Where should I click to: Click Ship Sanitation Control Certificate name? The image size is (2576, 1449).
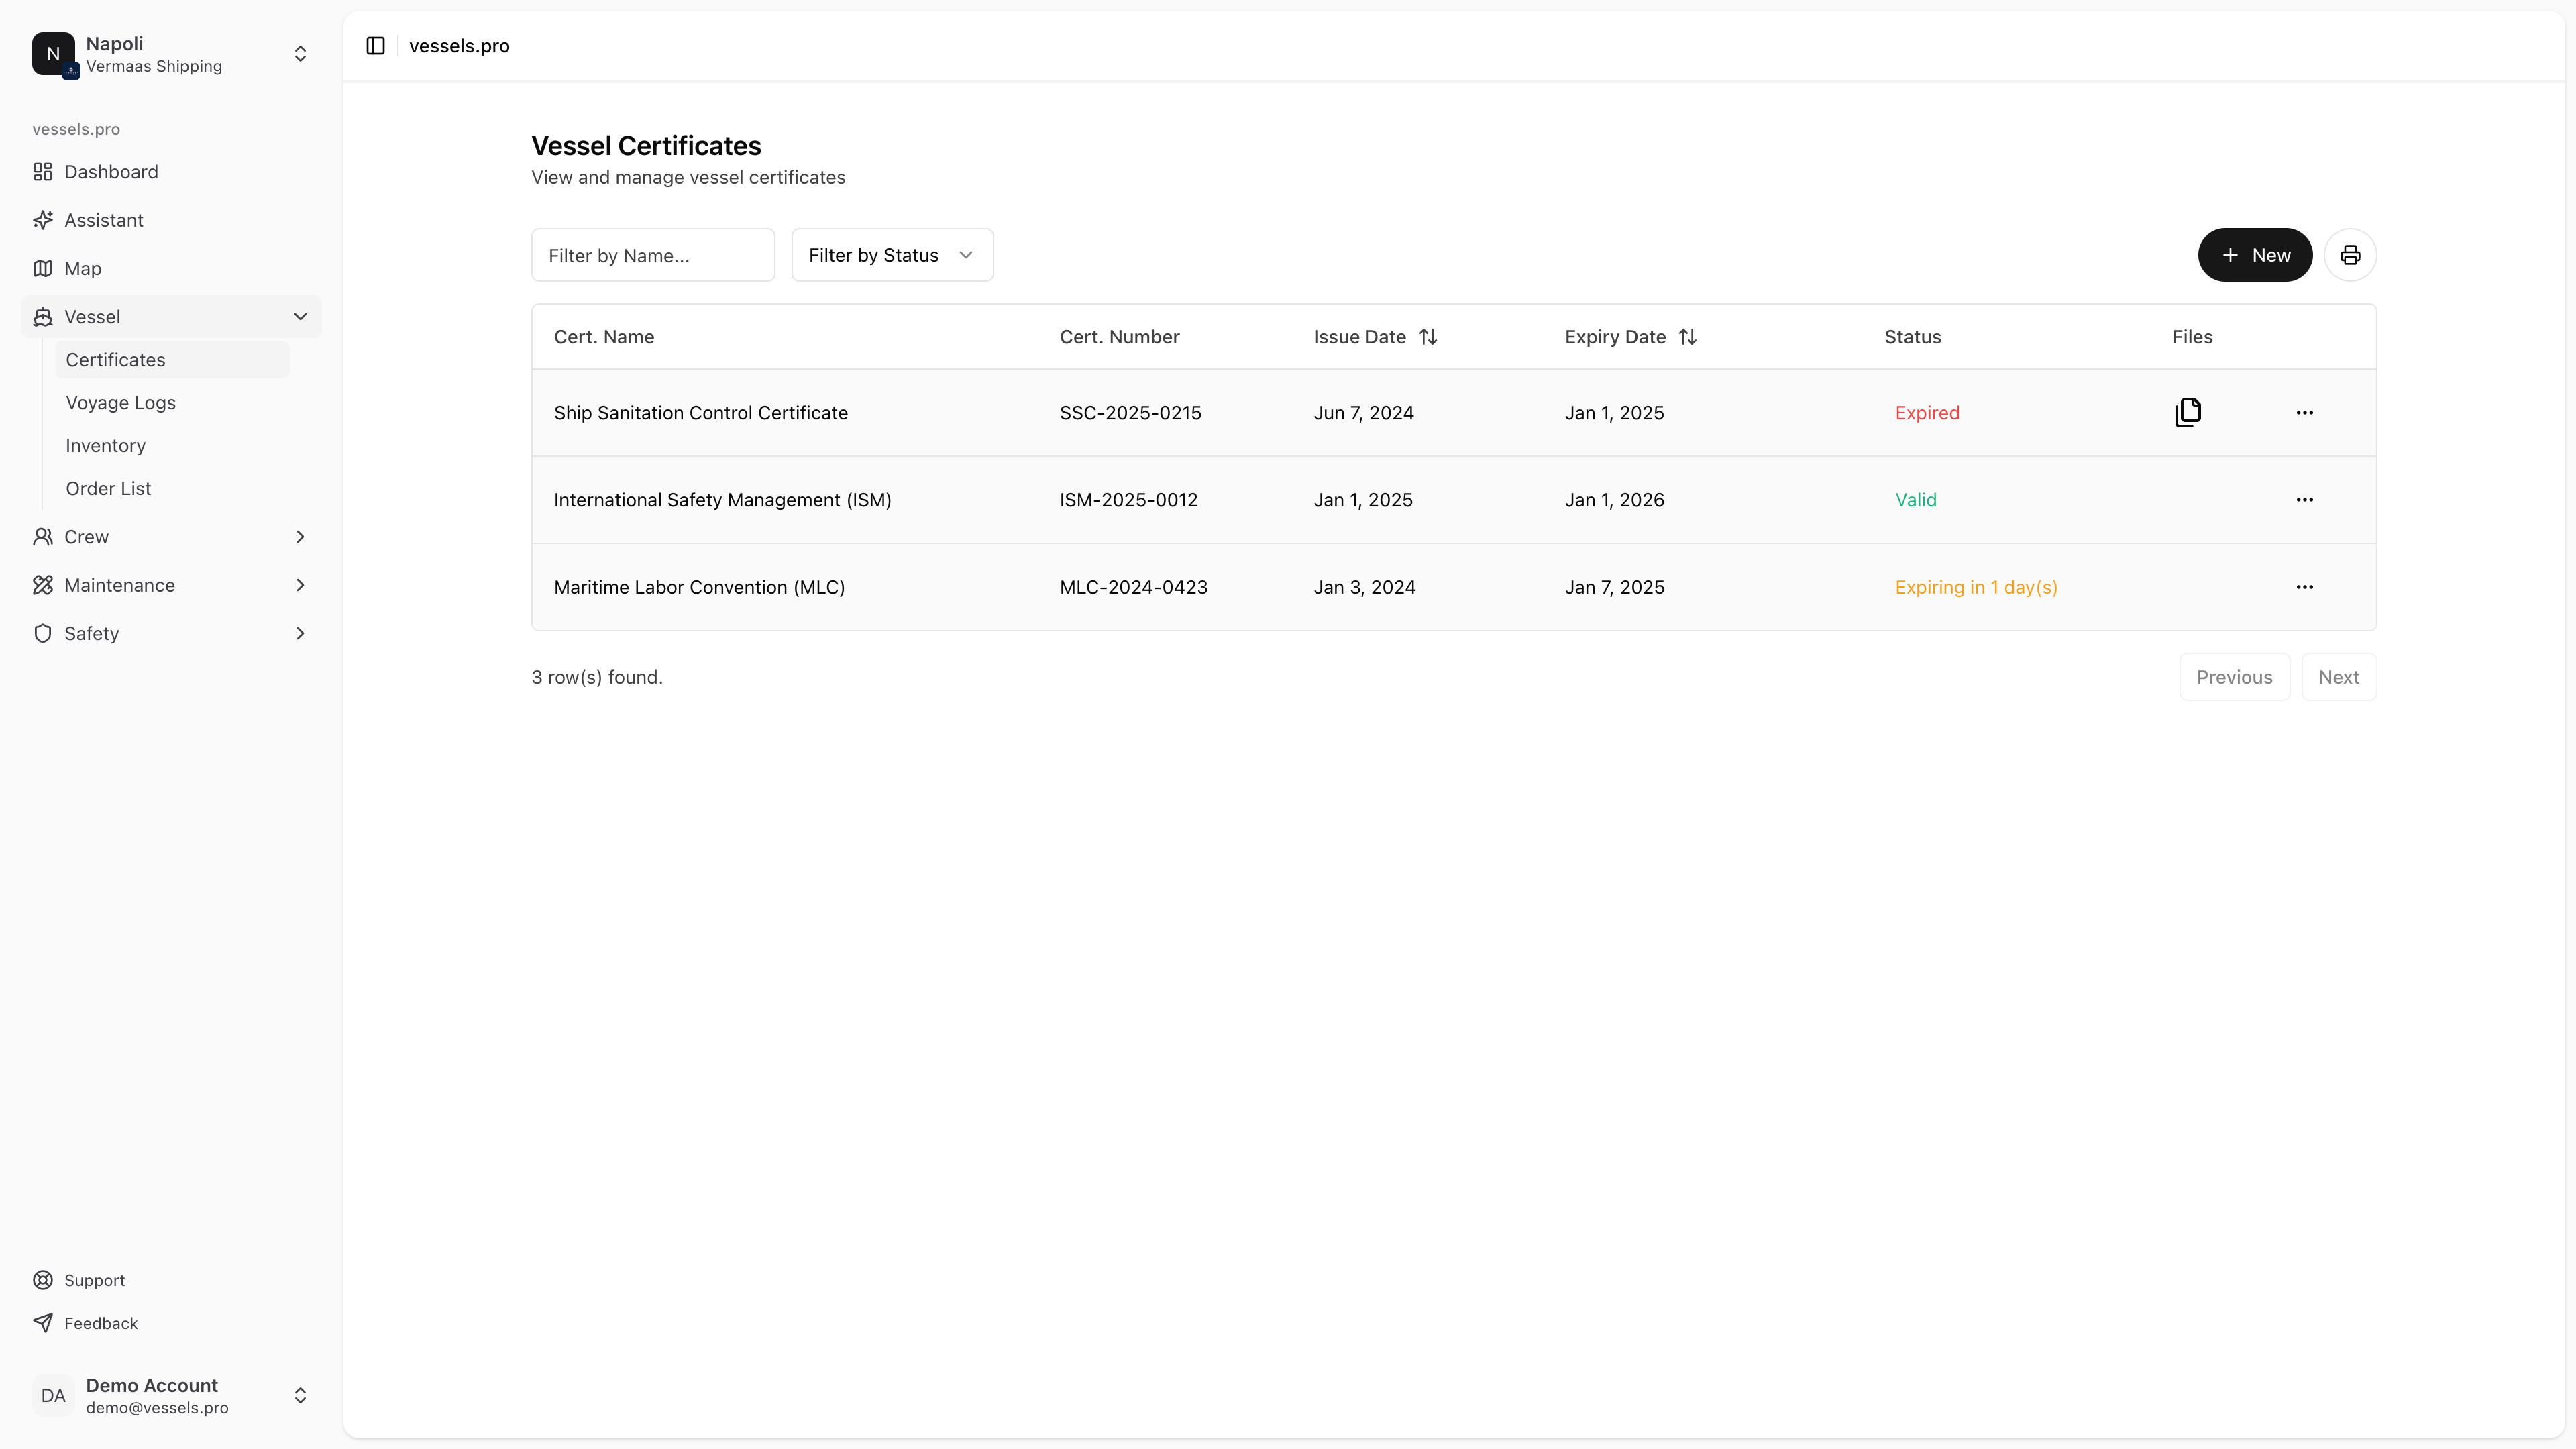[x=700, y=413]
